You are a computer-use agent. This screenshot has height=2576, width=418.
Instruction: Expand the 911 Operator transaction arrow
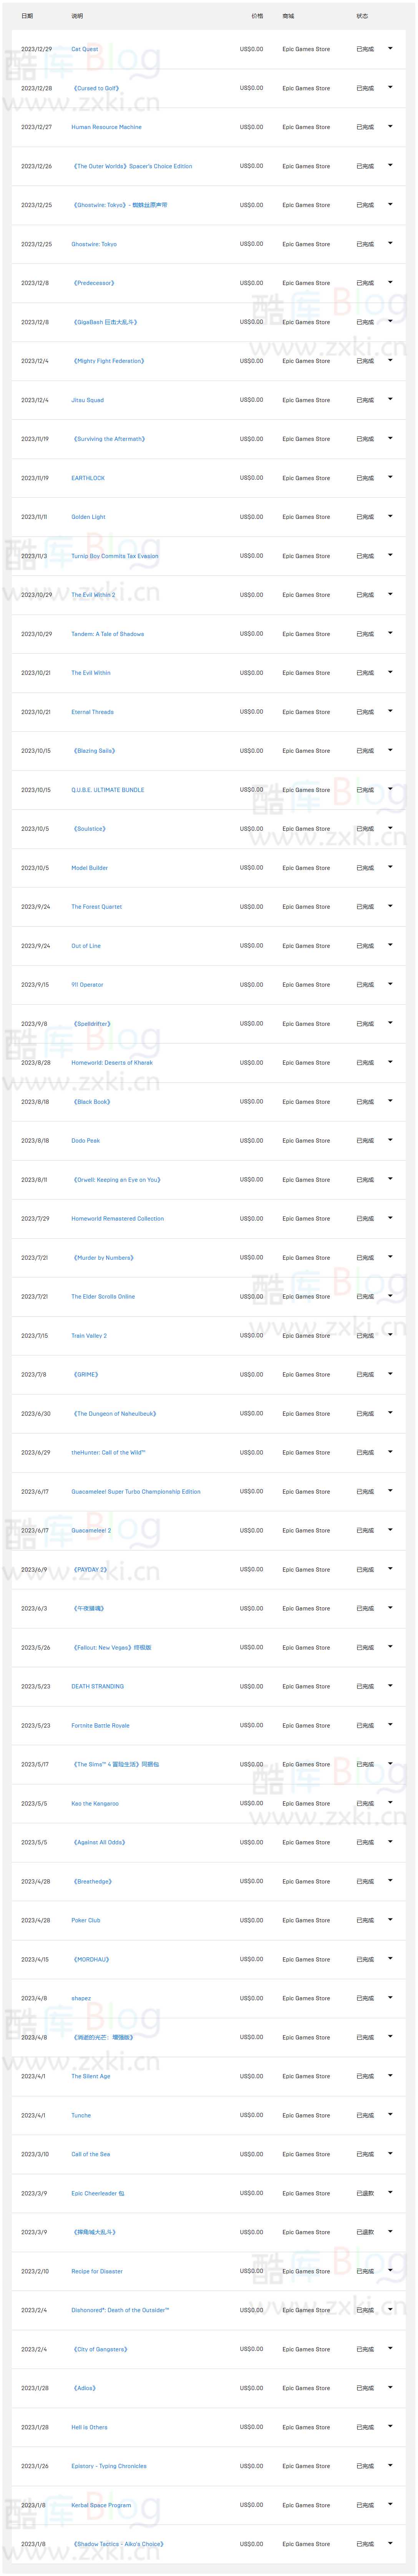click(390, 984)
